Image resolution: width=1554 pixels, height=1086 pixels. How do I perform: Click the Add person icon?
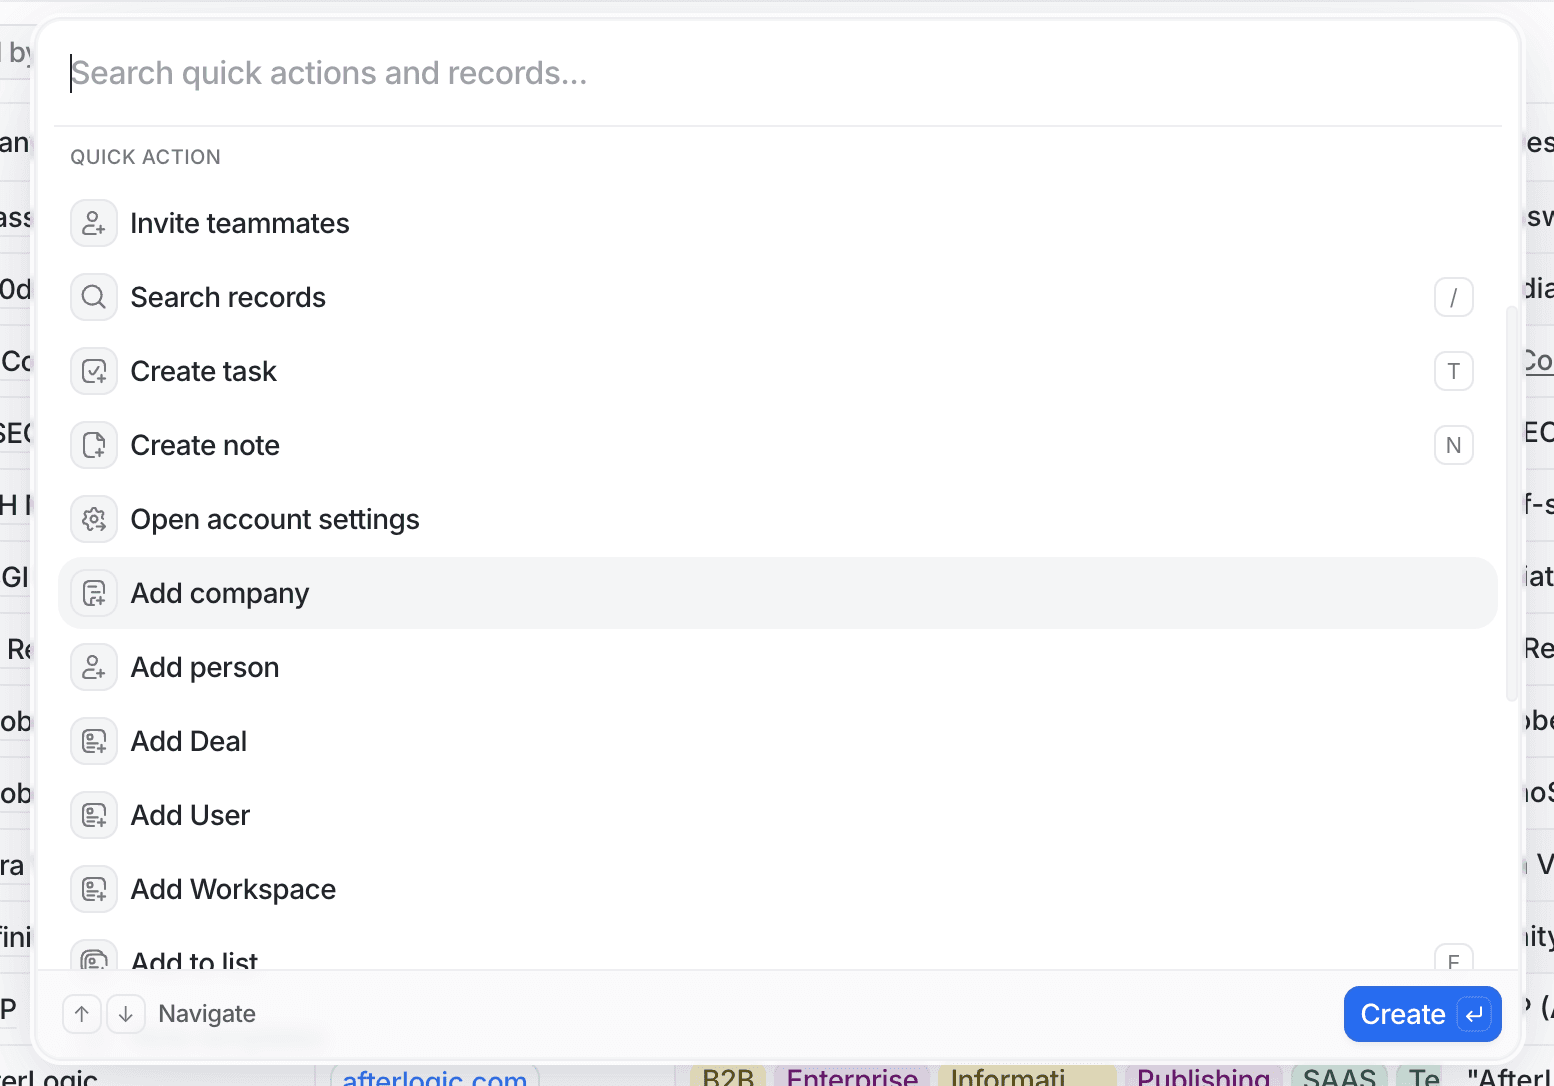point(93,667)
